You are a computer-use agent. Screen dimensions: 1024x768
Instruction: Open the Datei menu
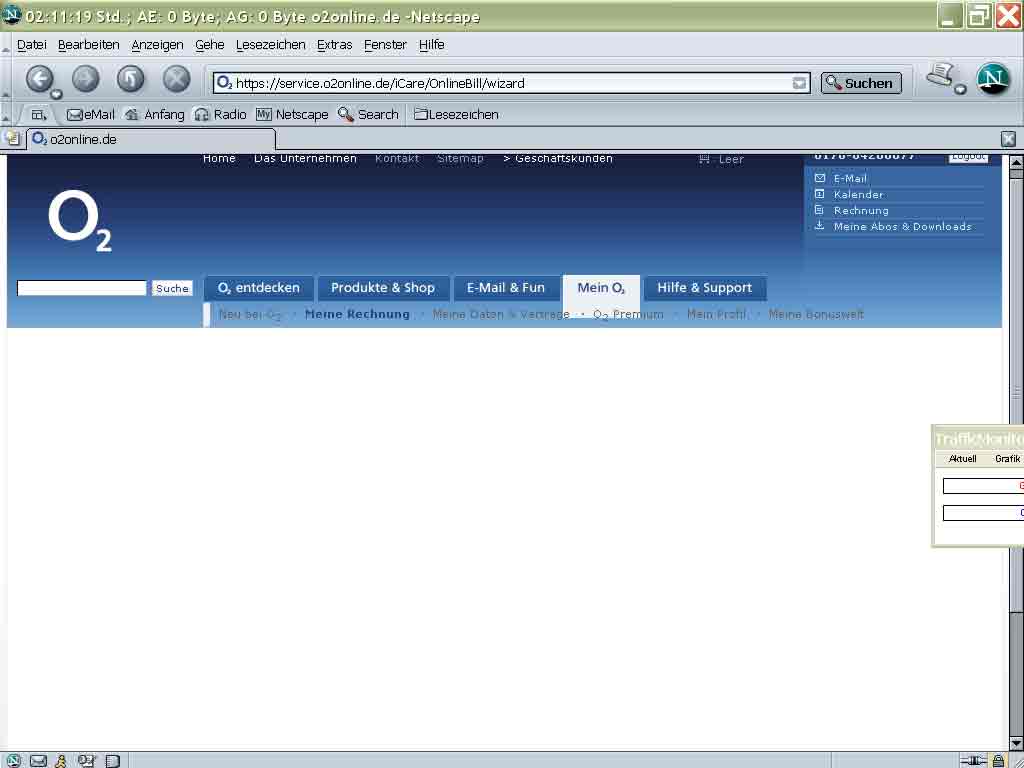click(31, 44)
